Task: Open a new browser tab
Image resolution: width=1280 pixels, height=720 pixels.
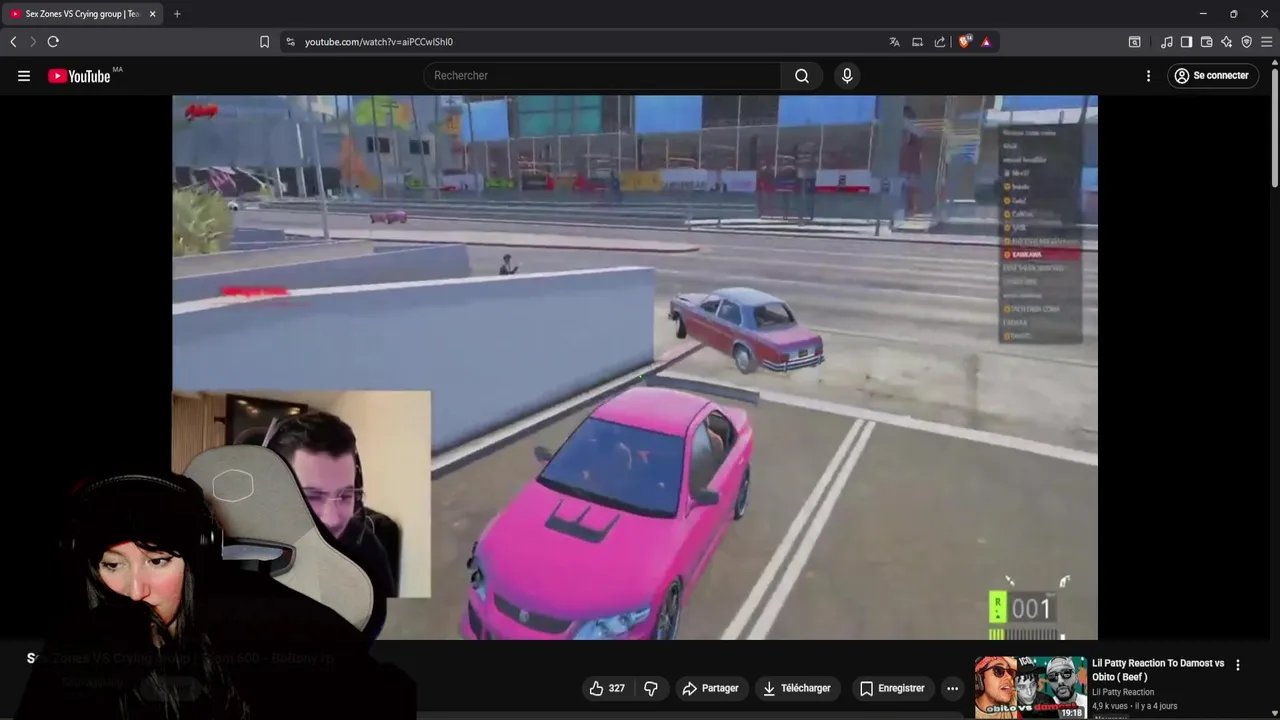Action: click(177, 14)
